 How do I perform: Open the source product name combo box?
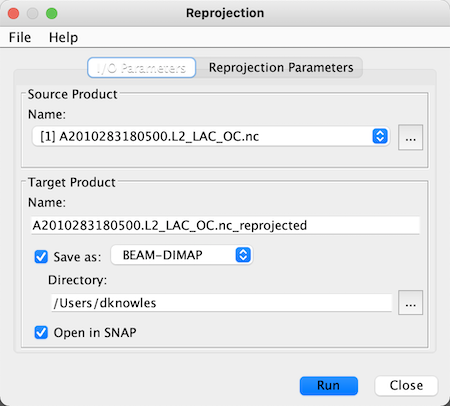point(211,136)
